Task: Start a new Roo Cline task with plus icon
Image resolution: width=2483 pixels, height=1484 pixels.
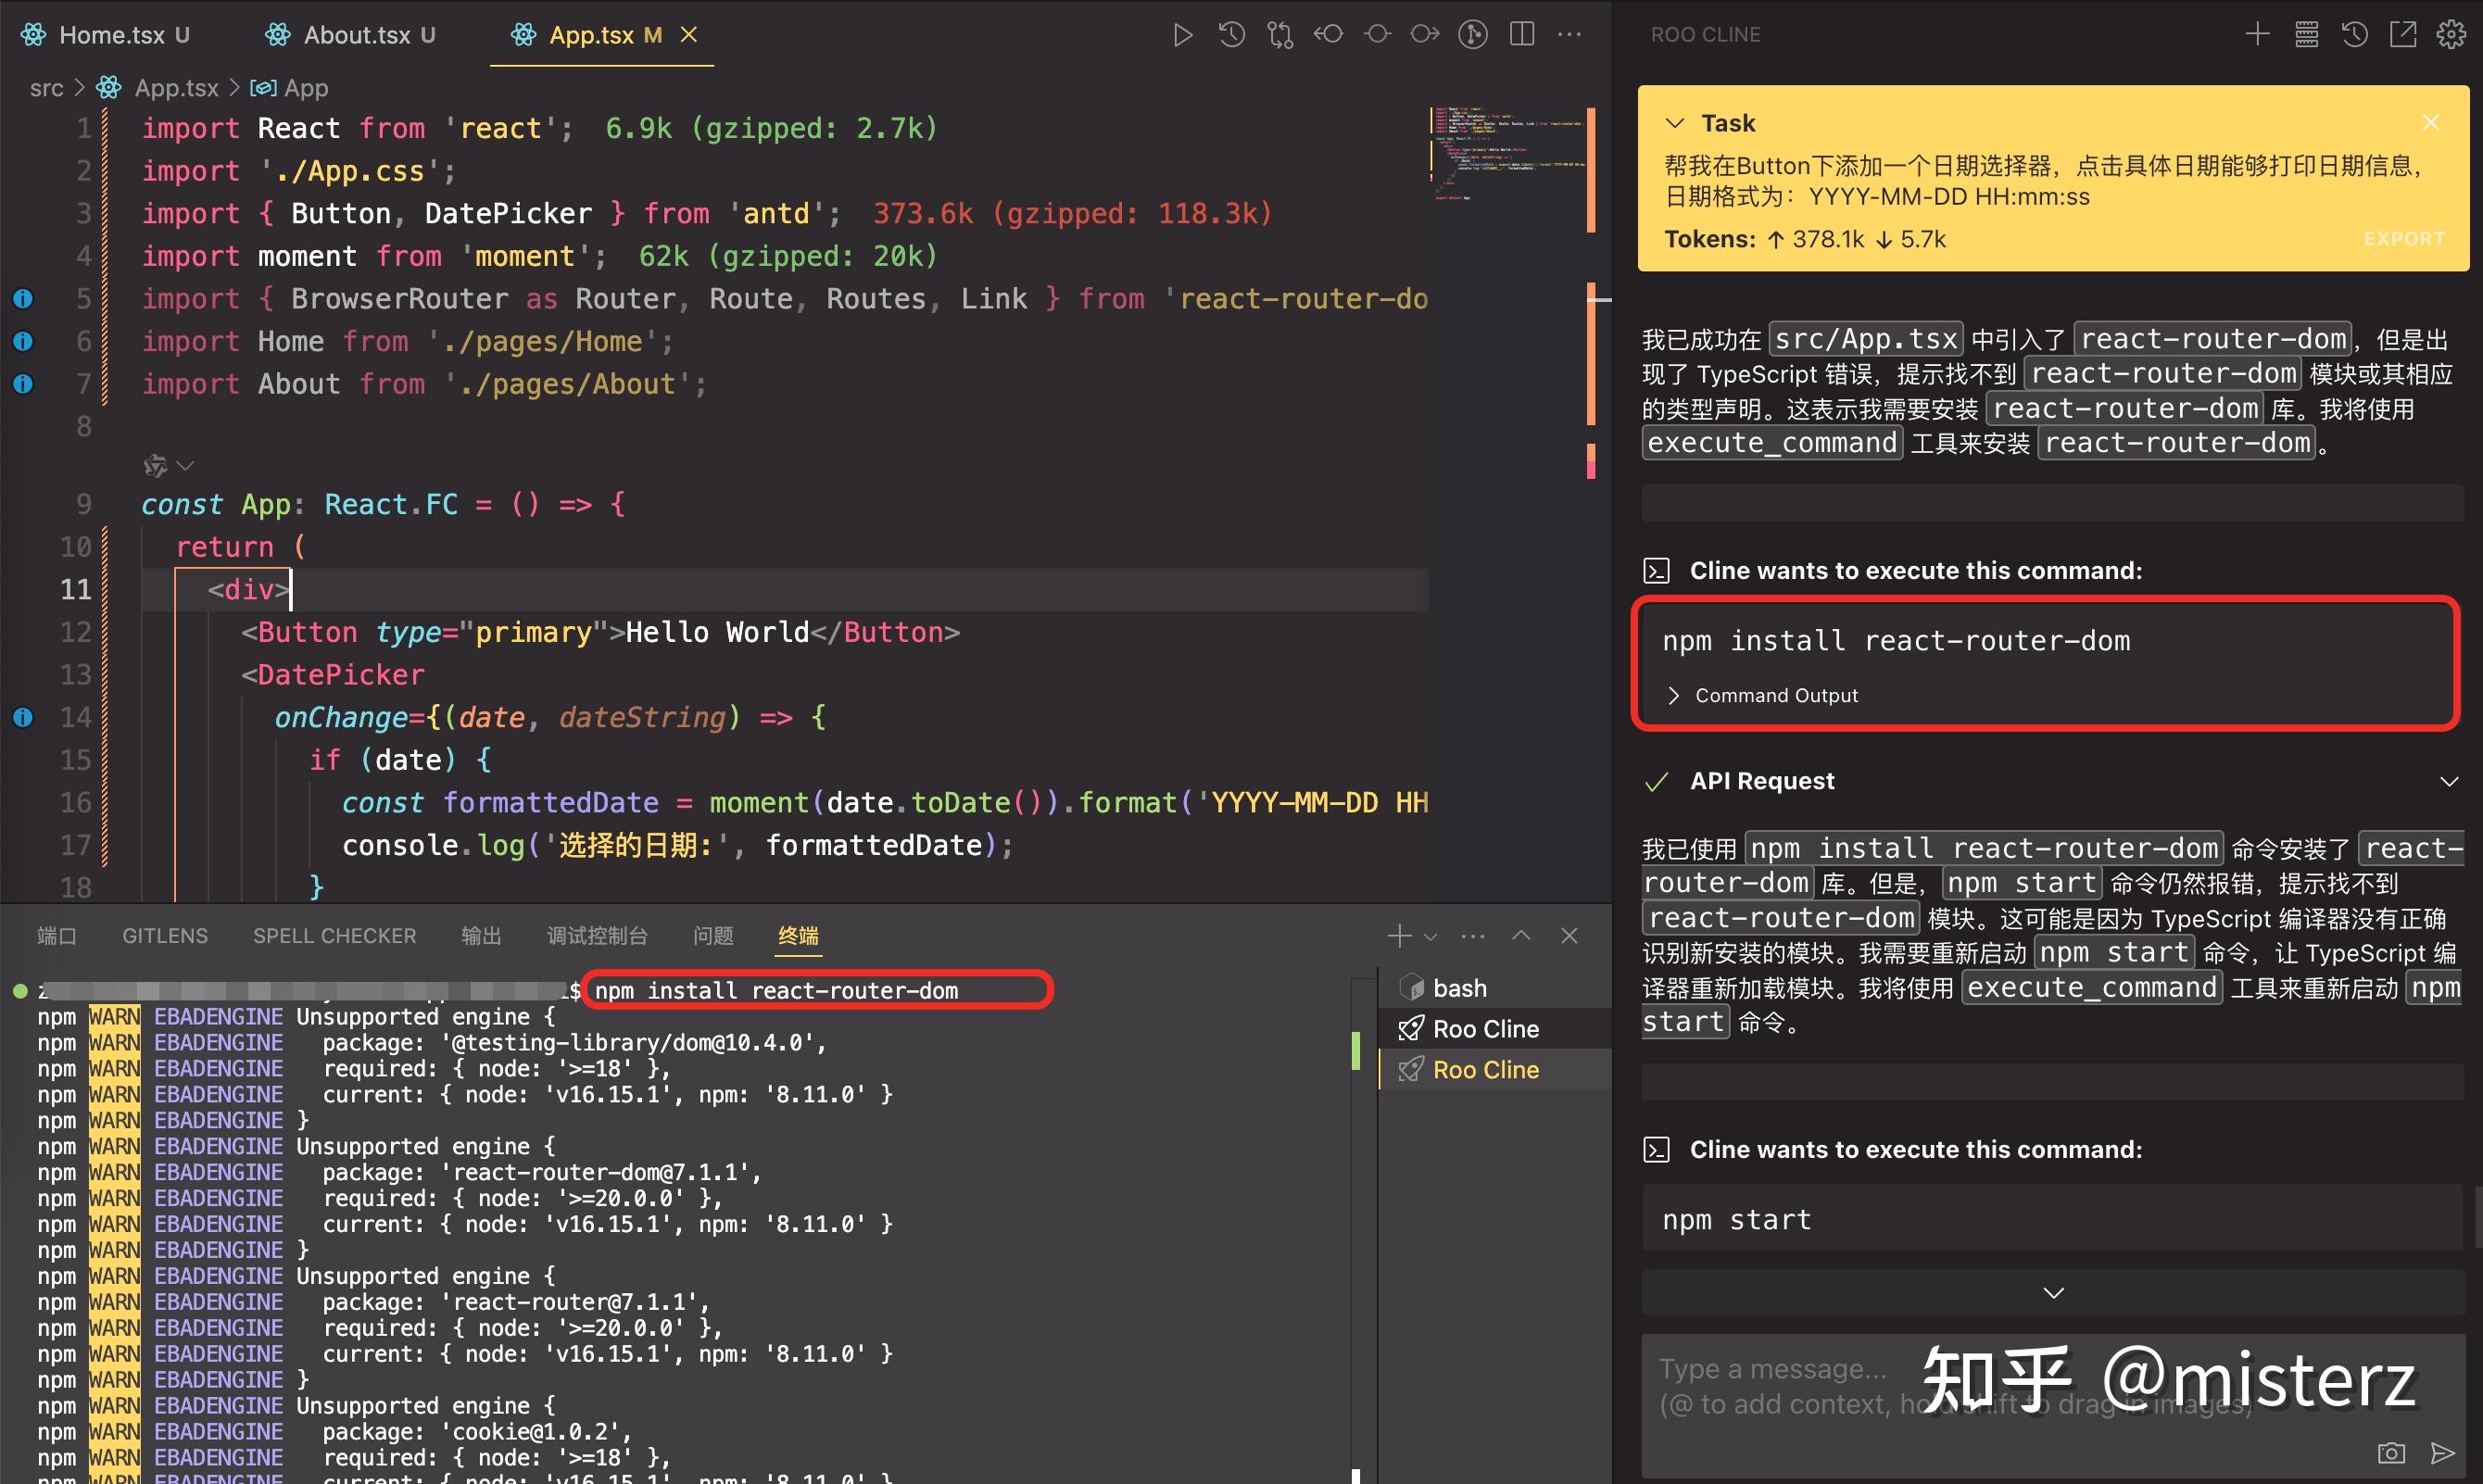Action: 2257,34
